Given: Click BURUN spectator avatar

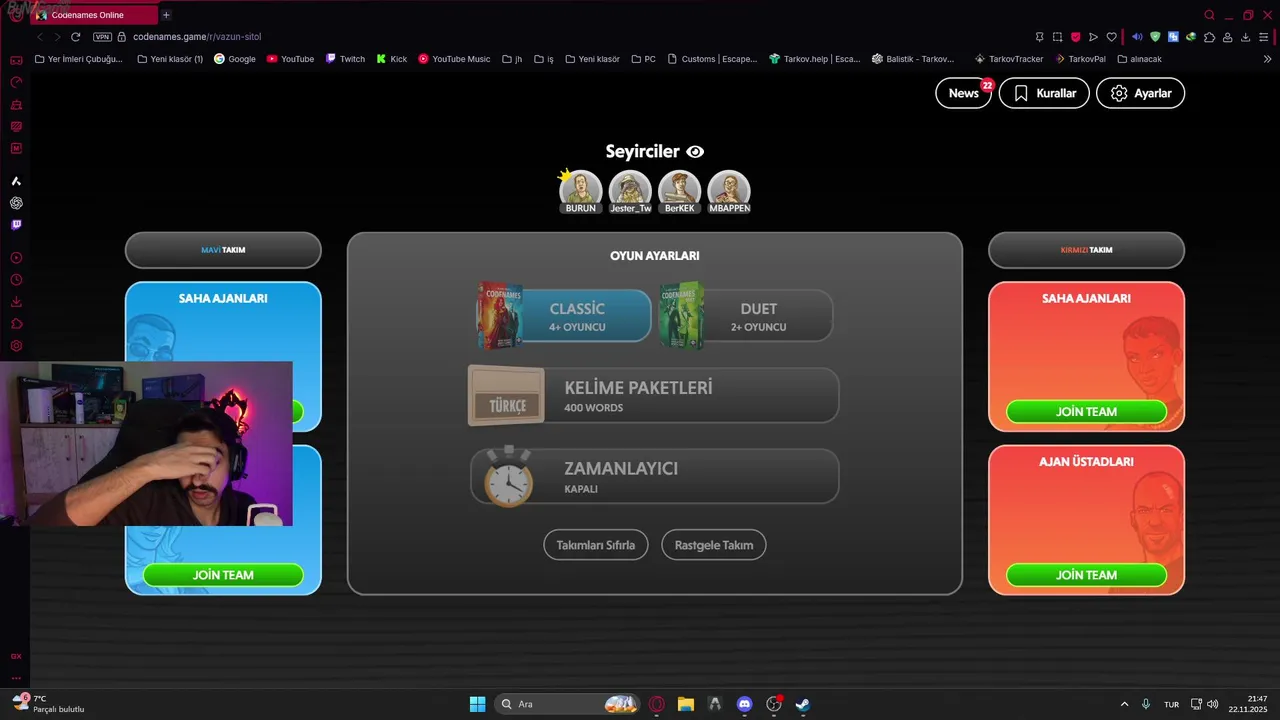Looking at the screenshot, I should click(580, 190).
